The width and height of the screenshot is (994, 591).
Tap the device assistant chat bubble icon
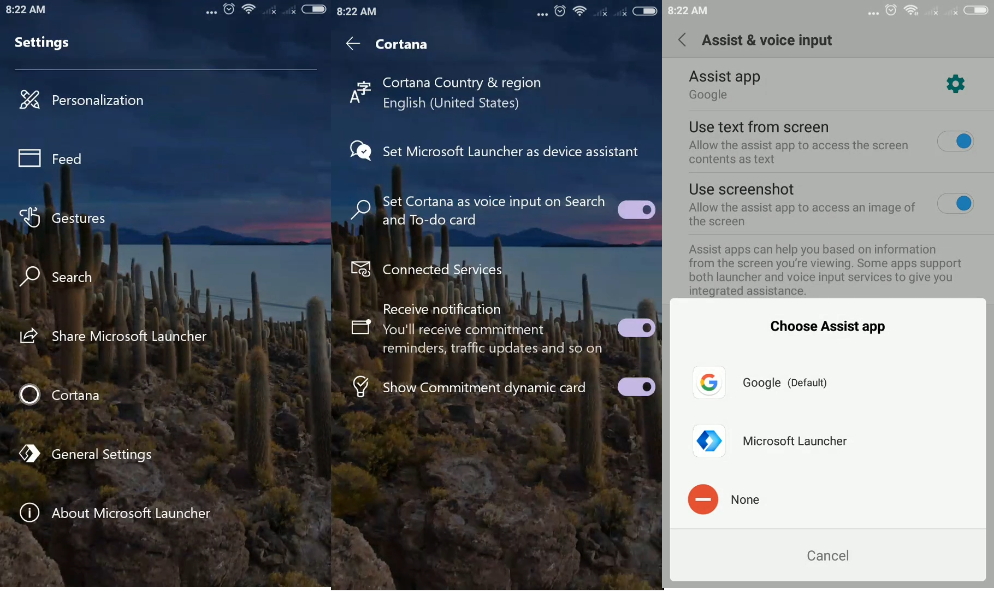point(360,151)
